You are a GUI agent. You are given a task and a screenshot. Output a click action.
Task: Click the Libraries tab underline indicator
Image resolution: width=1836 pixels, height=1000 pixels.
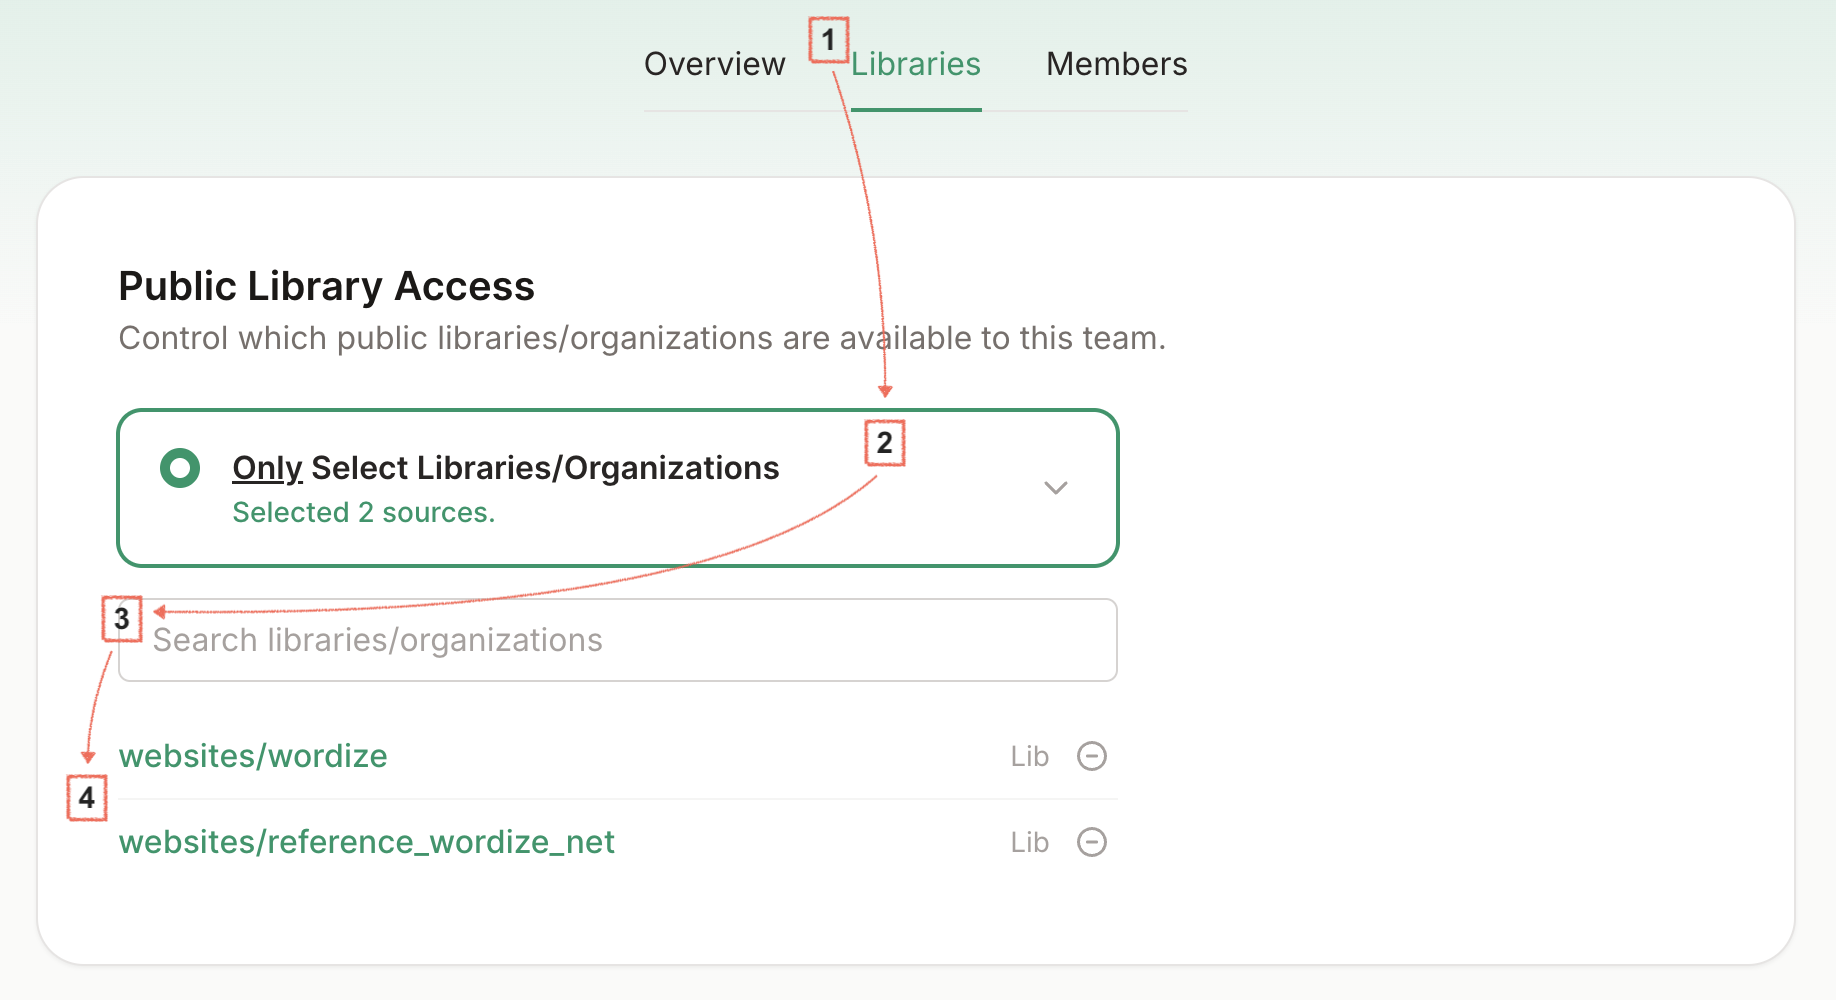point(915,112)
